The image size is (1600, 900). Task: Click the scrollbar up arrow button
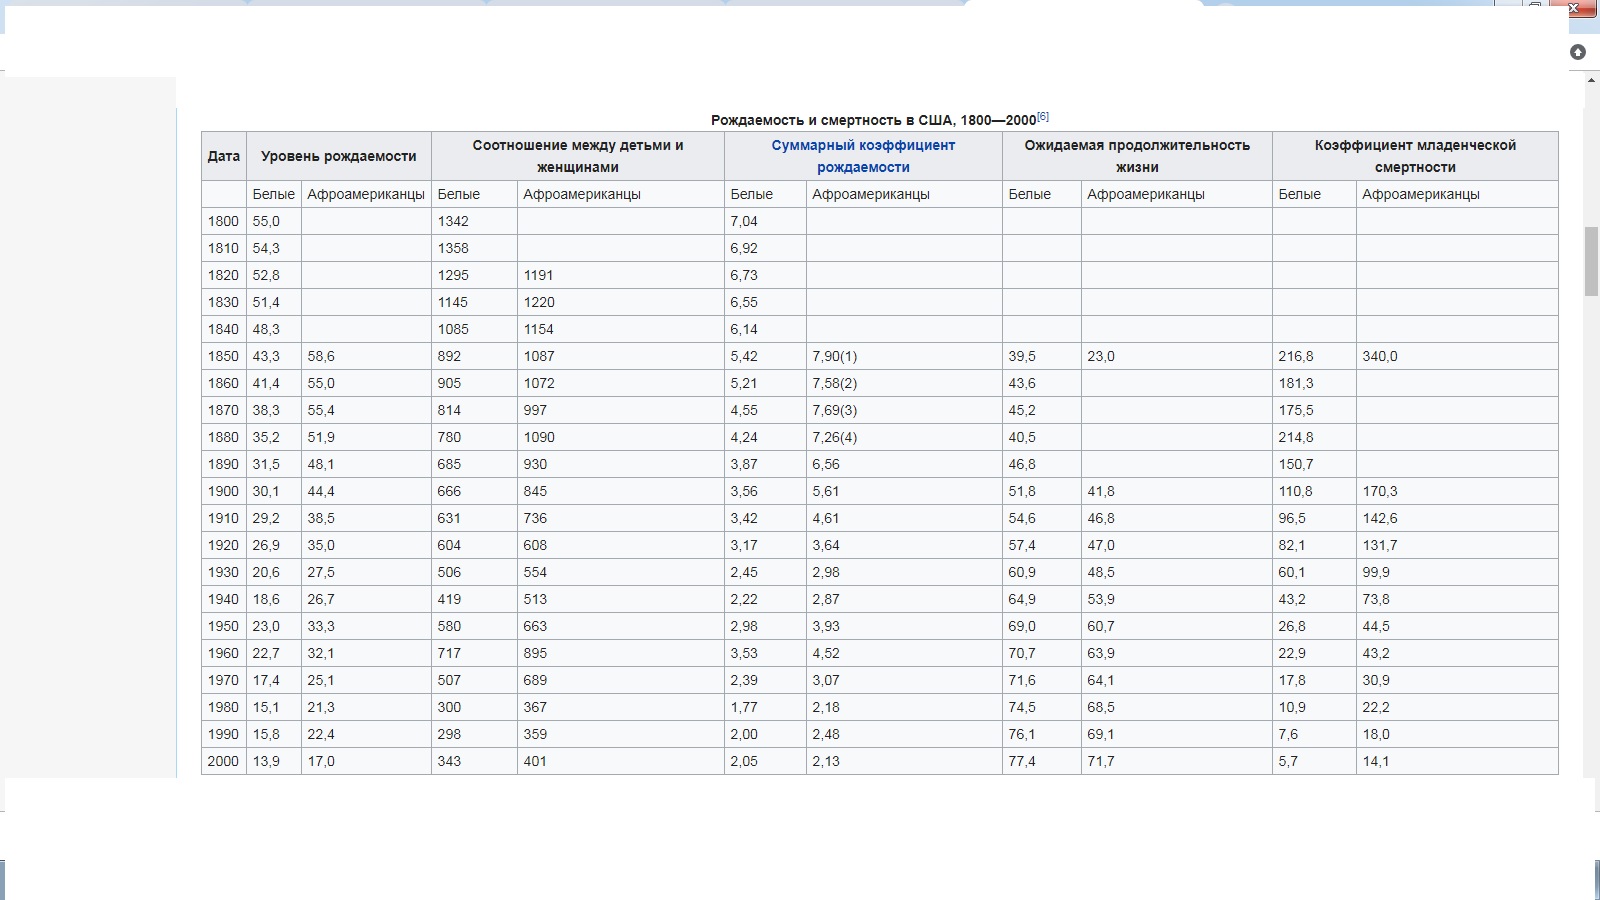tap(1591, 79)
